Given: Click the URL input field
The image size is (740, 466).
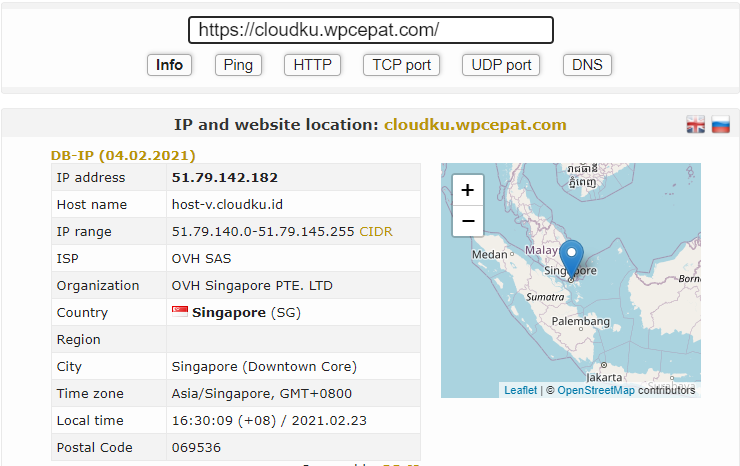Looking at the screenshot, I should click(370, 30).
